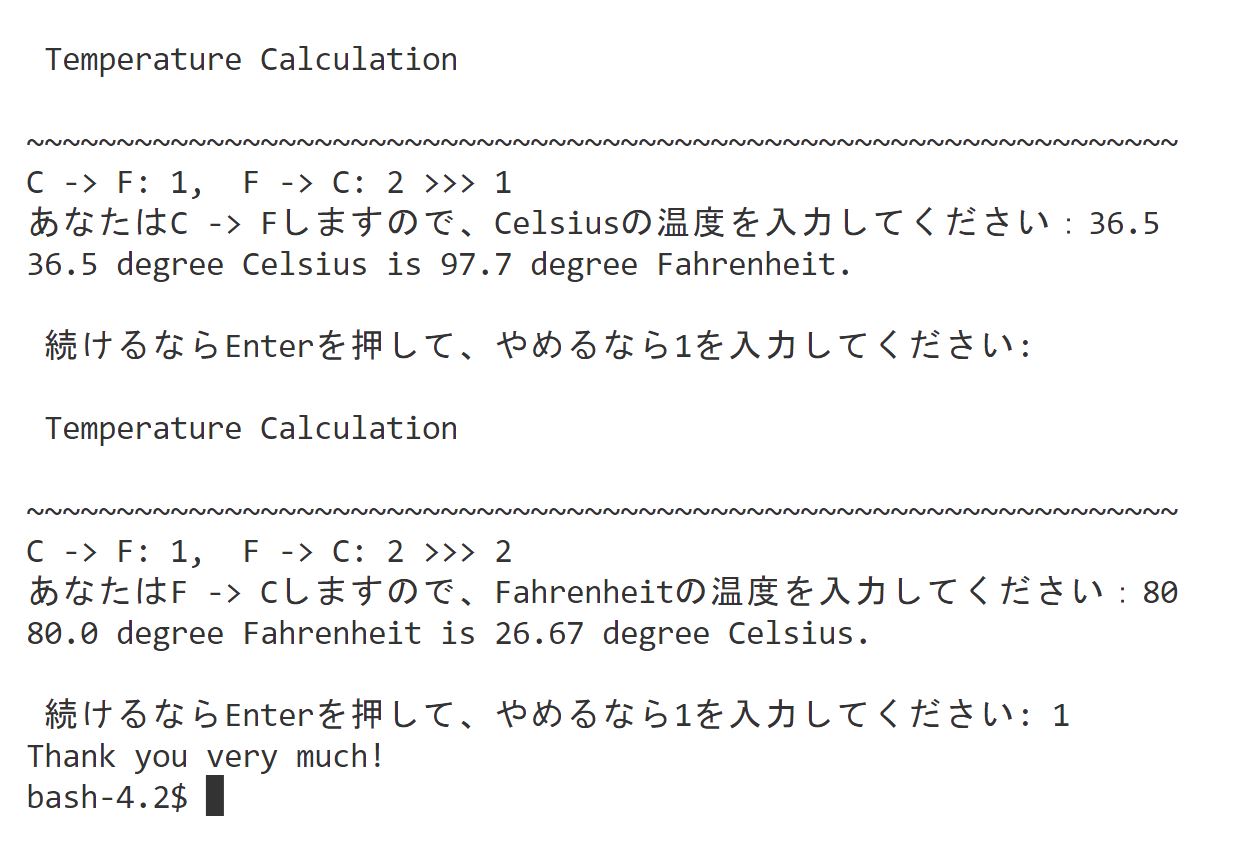Click the Thank you very much! message
Viewport: 1235px width, 864px height.
205,757
